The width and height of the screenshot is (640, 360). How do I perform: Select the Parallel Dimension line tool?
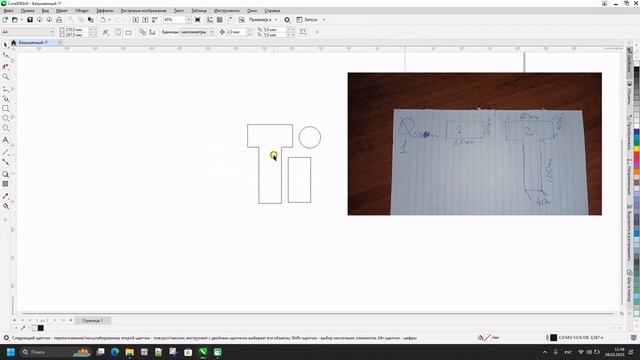tap(5, 152)
